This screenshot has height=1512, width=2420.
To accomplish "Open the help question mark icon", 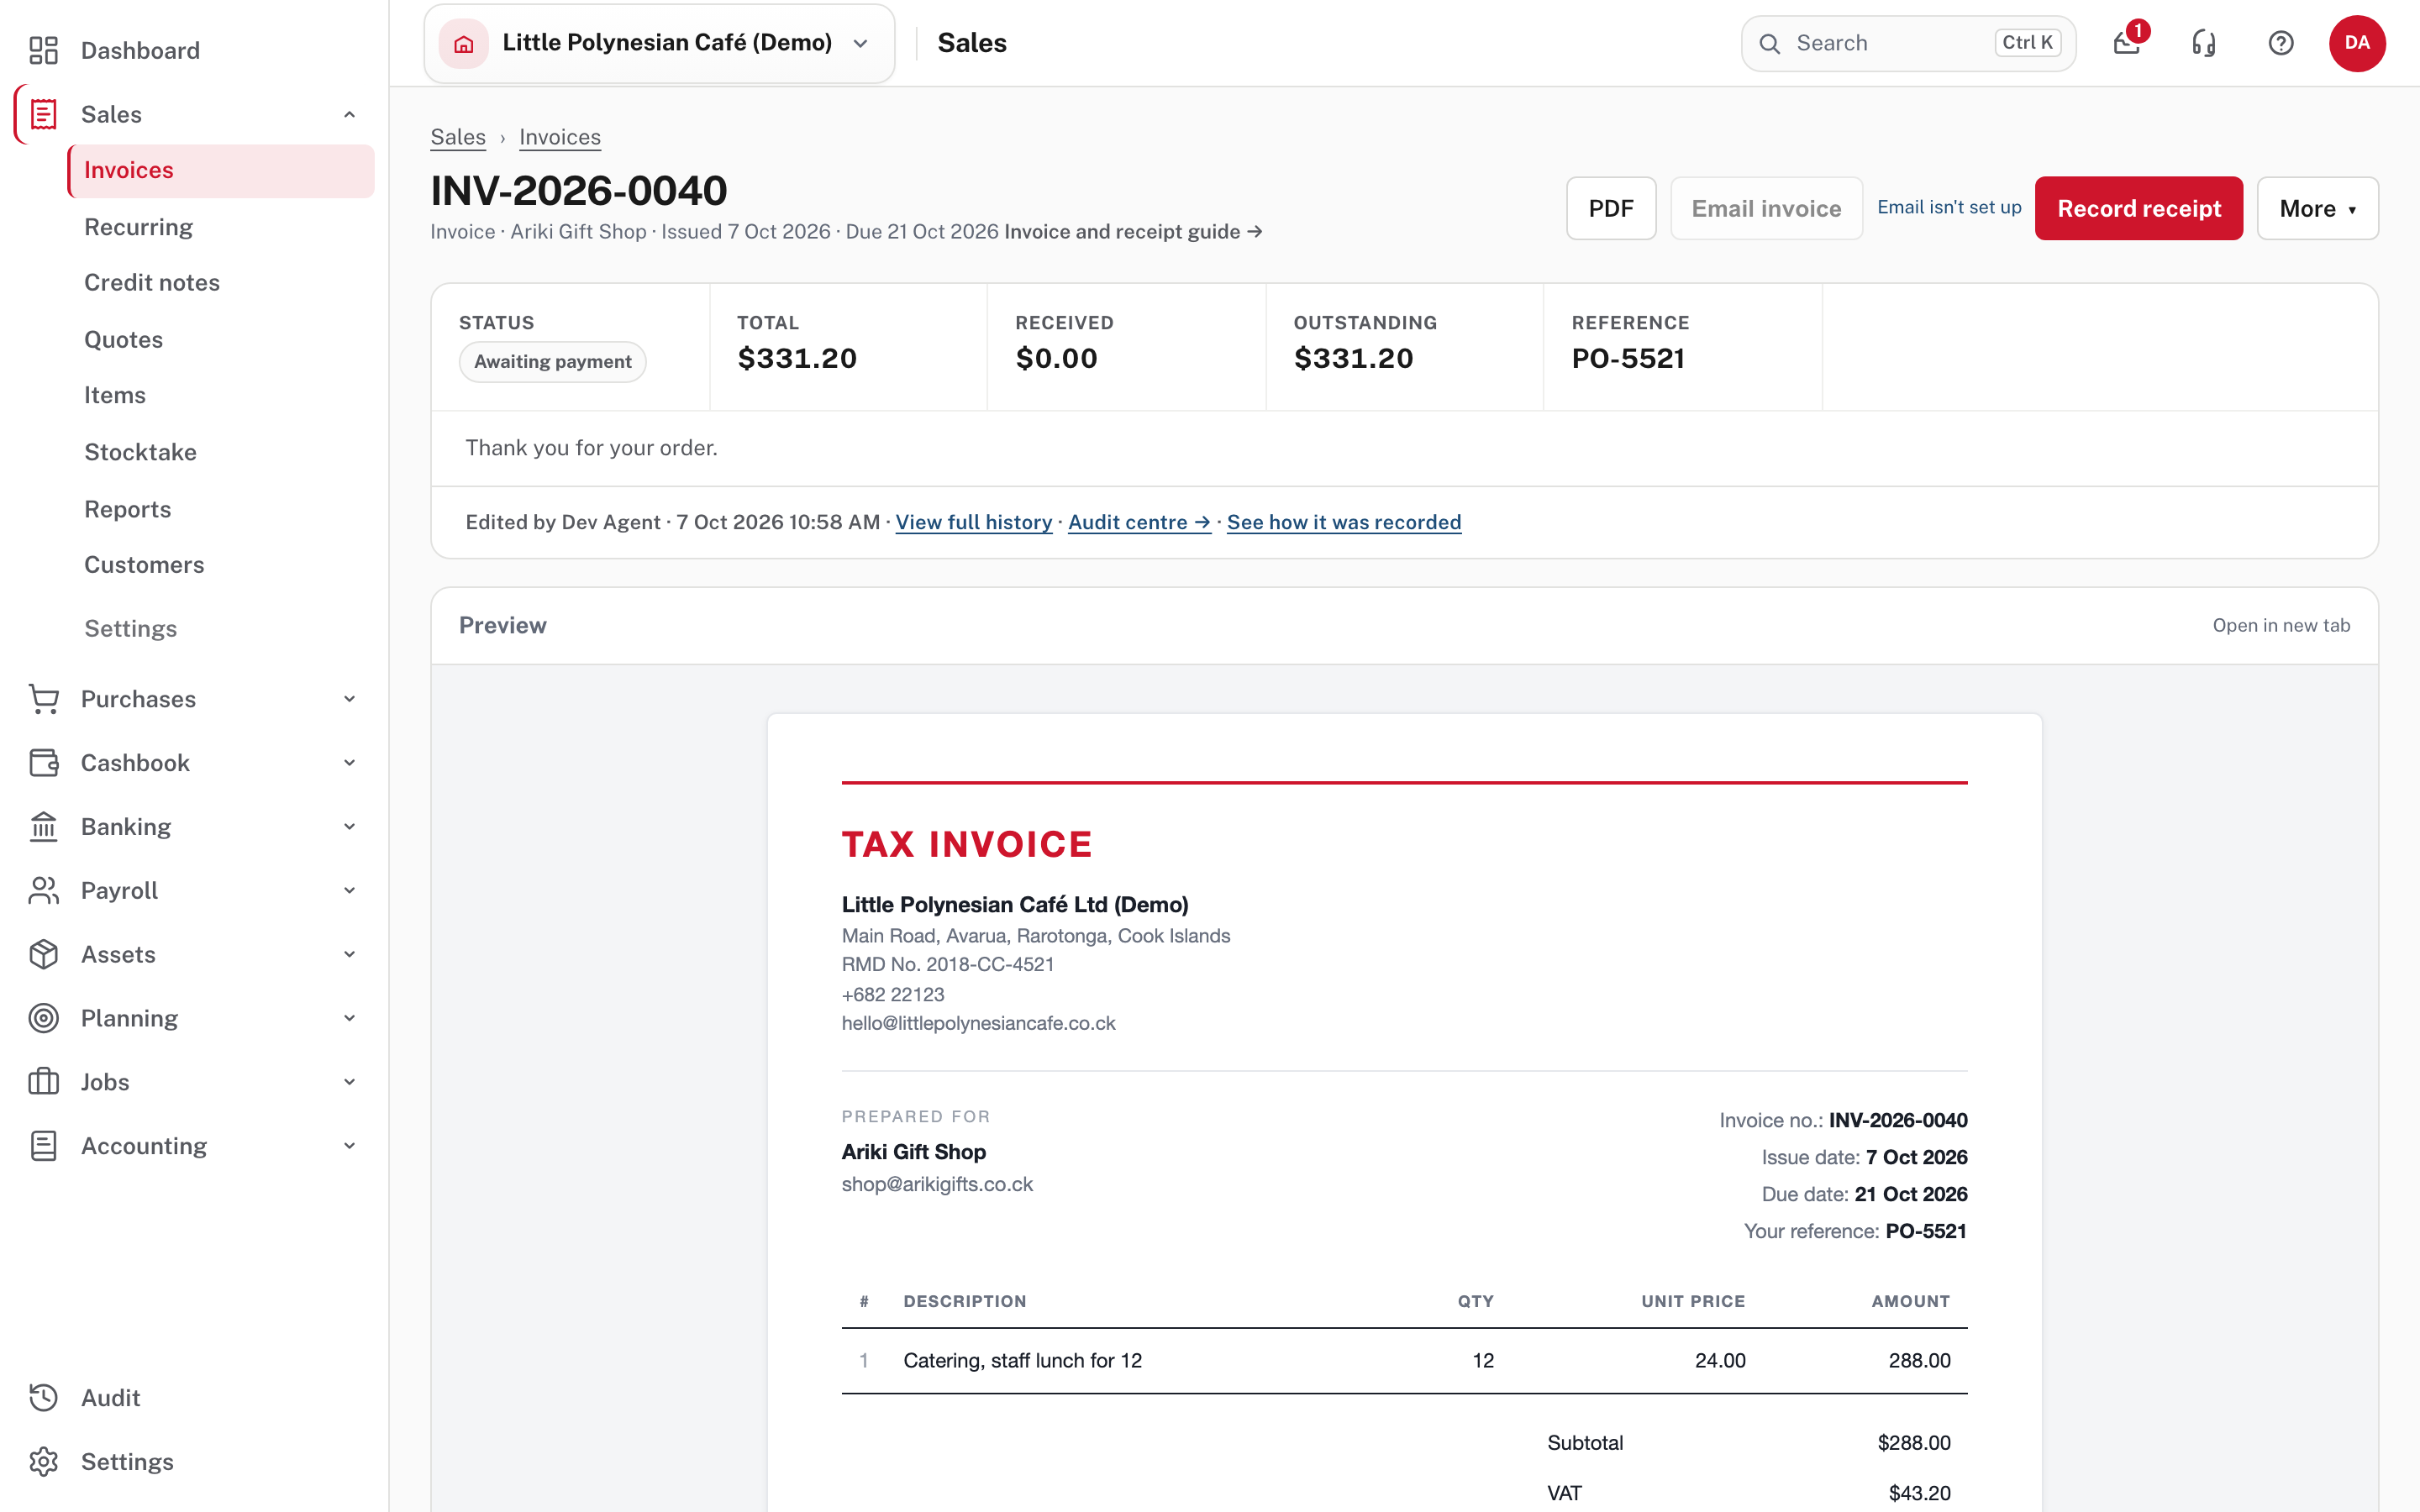I will coord(2281,43).
